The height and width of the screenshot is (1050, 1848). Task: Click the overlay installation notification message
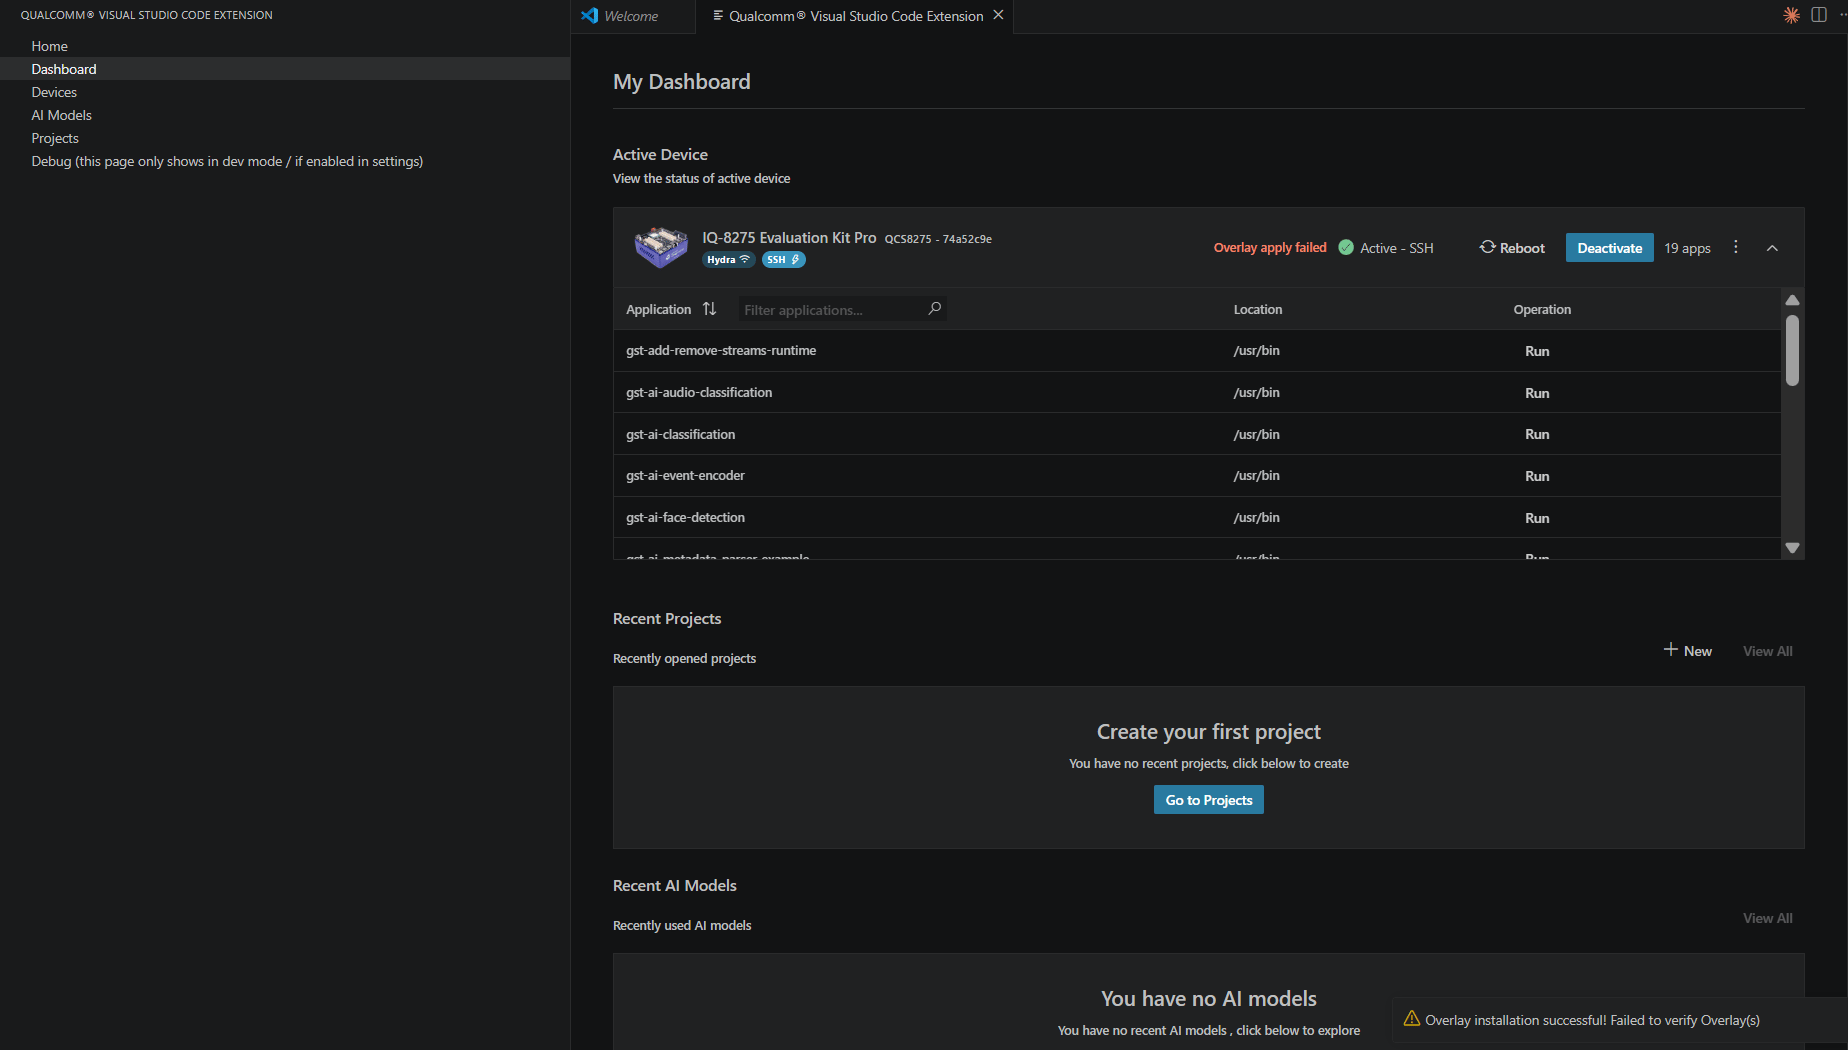tap(1592, 1021)
